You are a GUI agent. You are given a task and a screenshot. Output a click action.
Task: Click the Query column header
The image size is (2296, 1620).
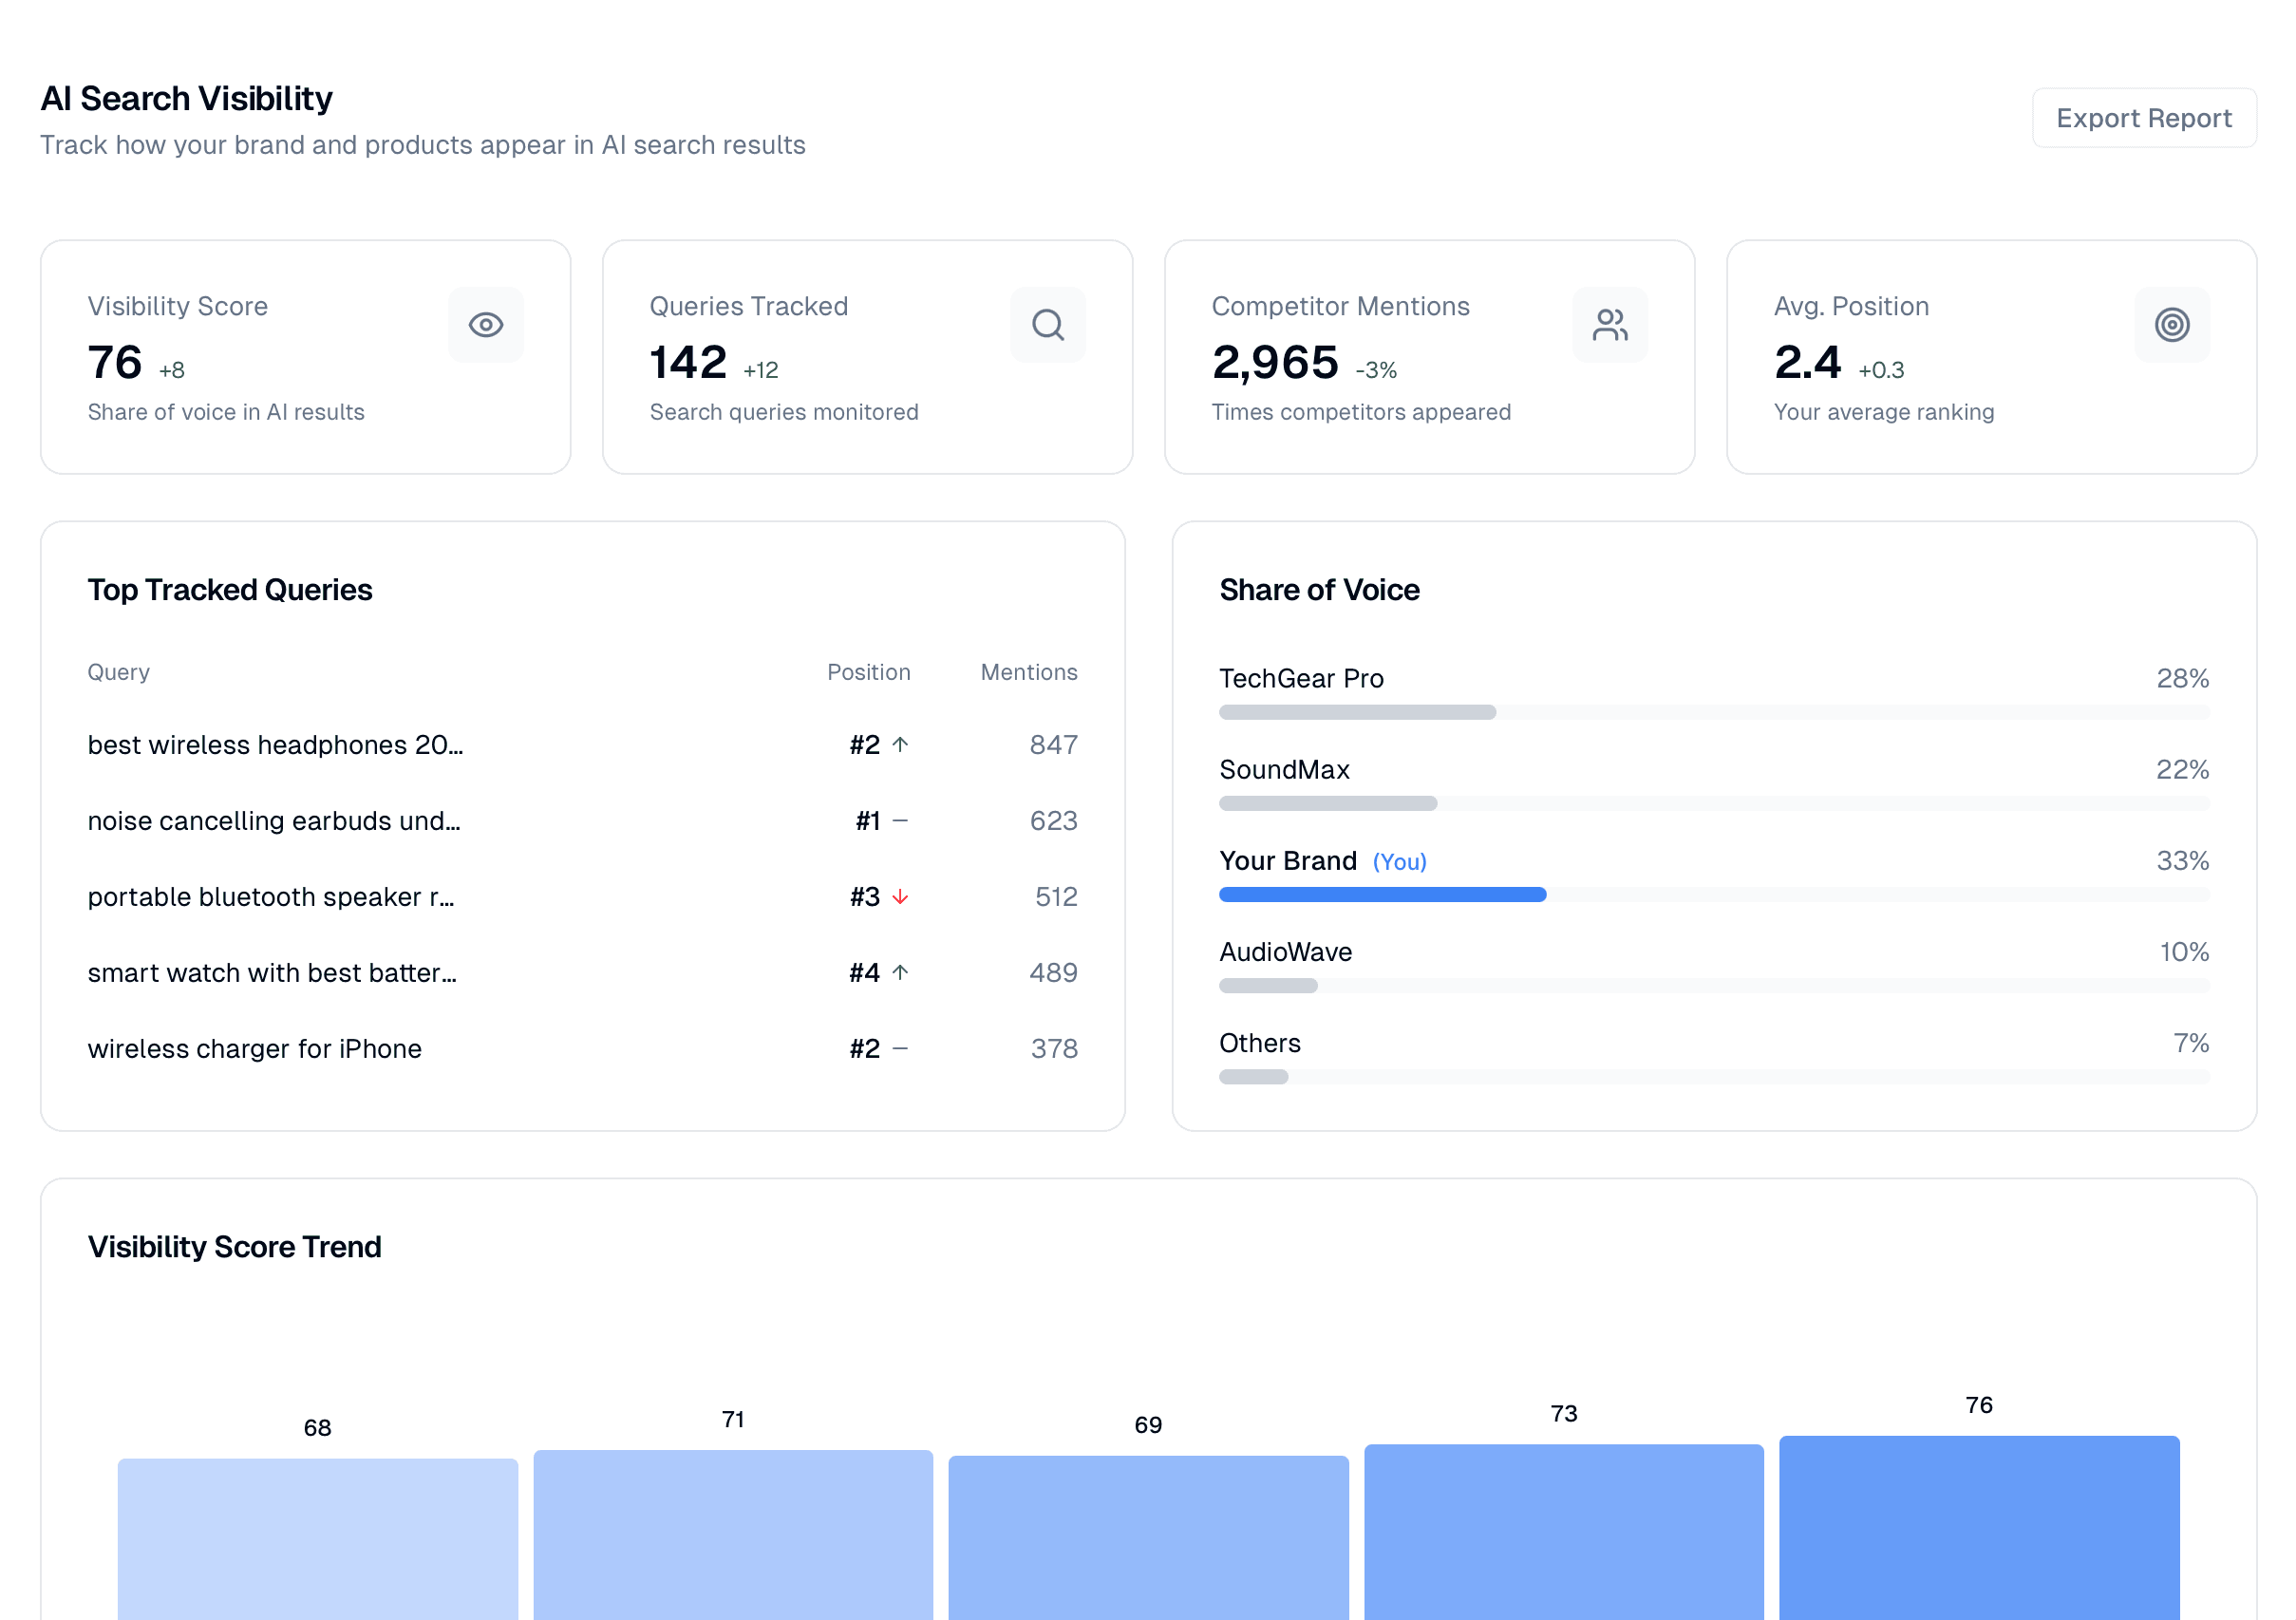[x=119, y=672]
